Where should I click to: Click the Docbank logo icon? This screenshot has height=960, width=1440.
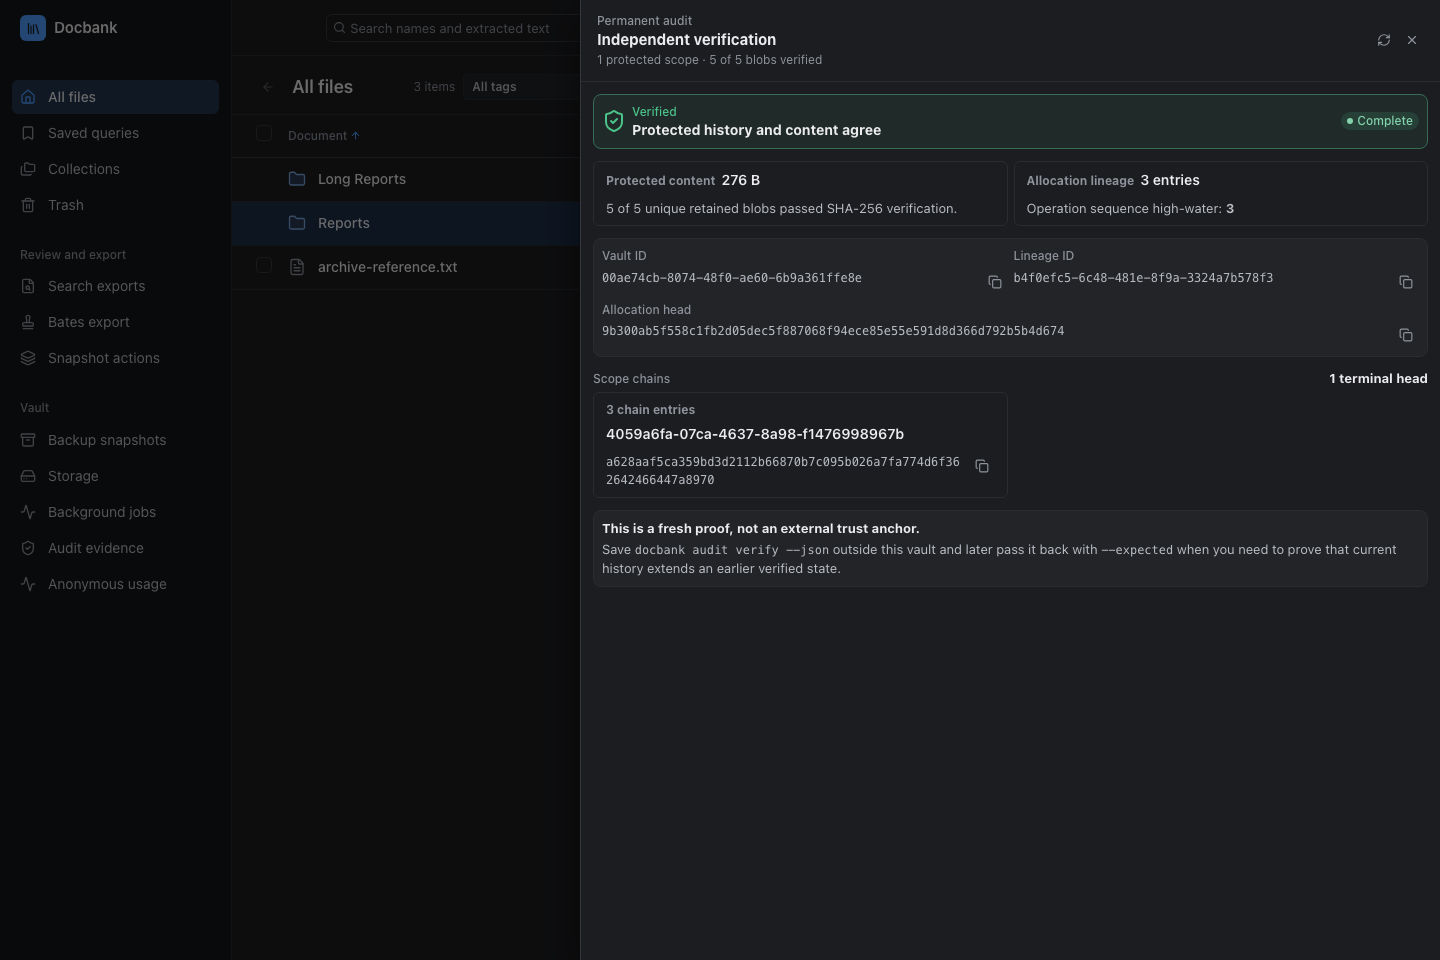tap(33, 28)
